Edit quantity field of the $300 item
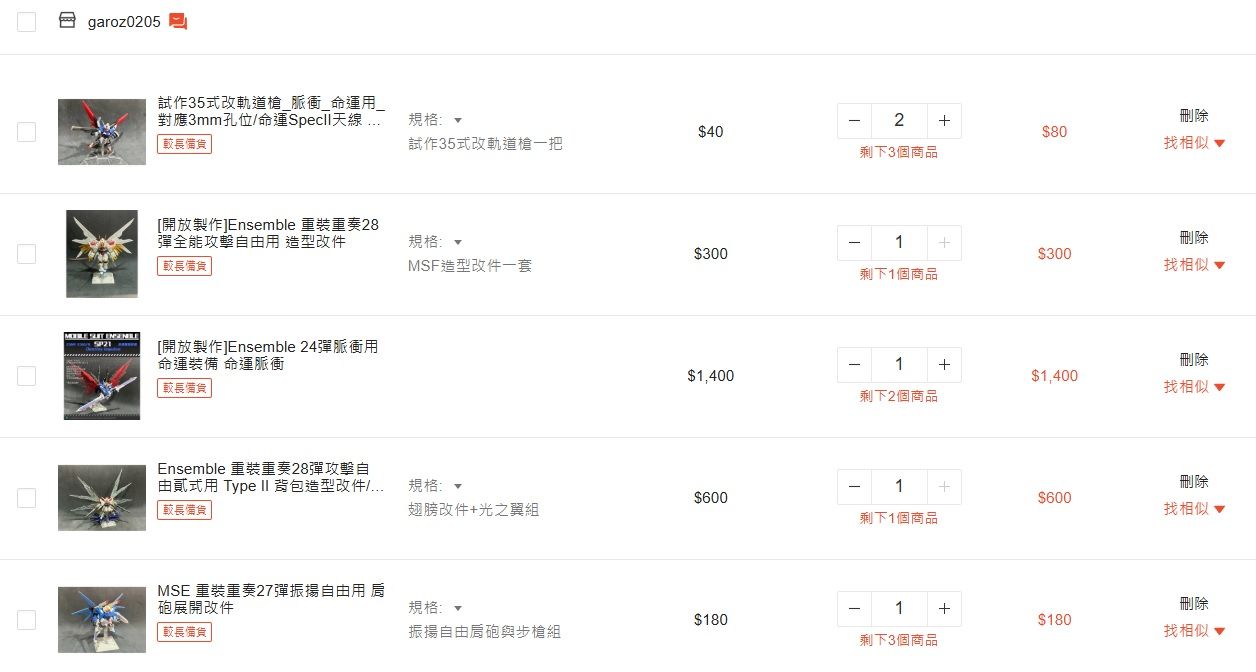Screen dimensions: 1256x672 [x=899, y=242]
